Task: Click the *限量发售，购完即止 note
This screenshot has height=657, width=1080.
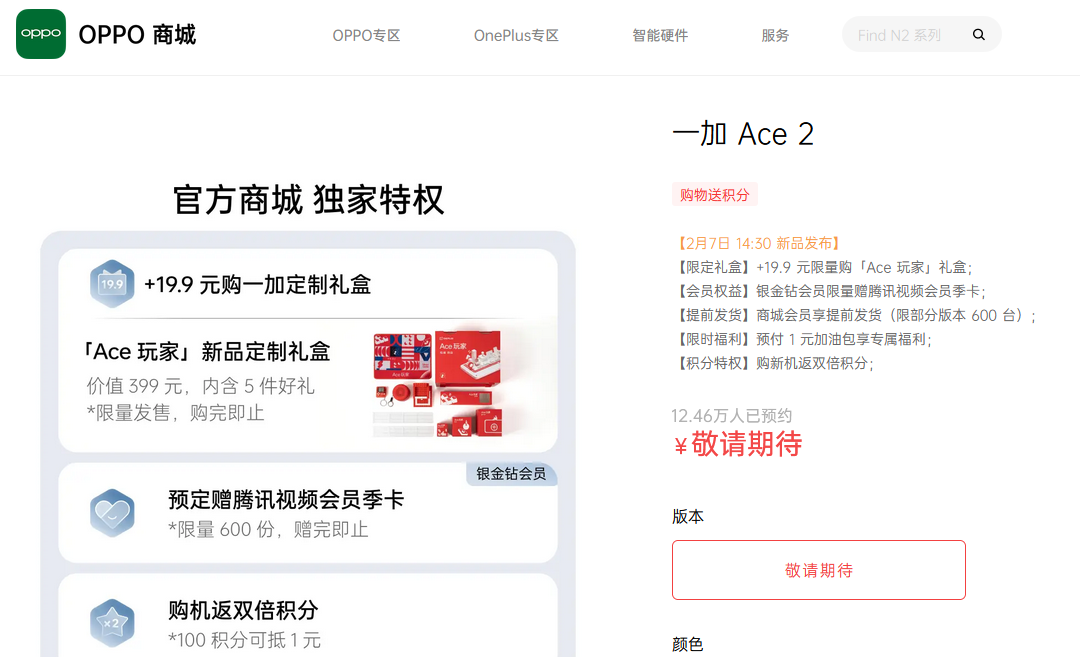Action: [176, 413]
